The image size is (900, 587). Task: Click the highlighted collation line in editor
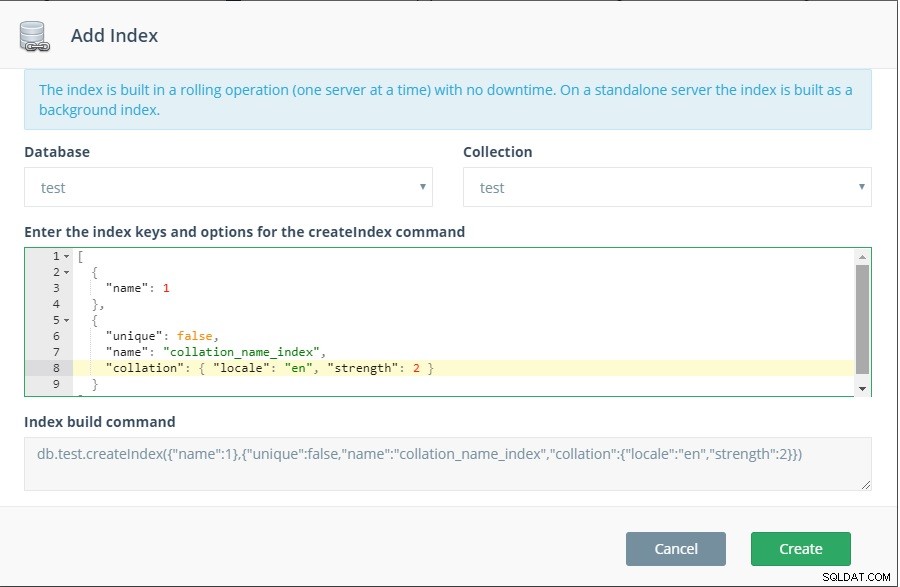point(463,368)
